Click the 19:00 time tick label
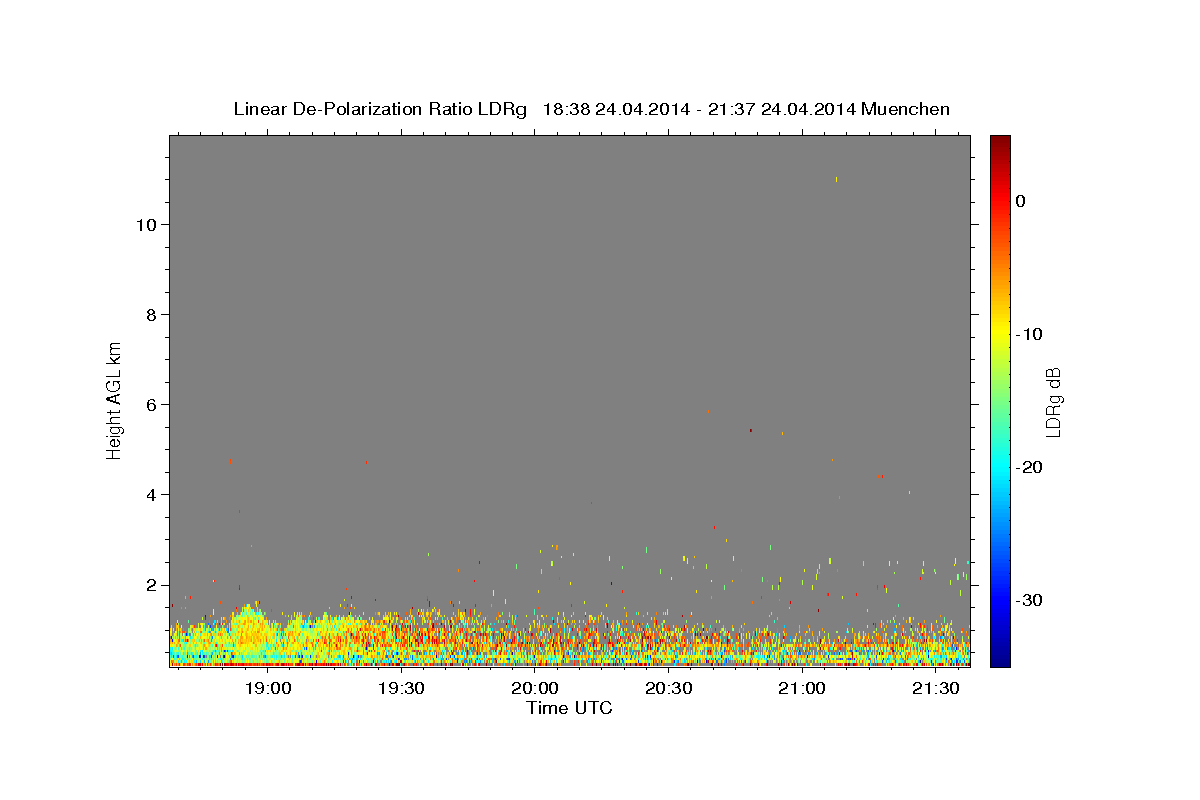The width and height of the screenshot is (1200, 800). click(268, 689)
